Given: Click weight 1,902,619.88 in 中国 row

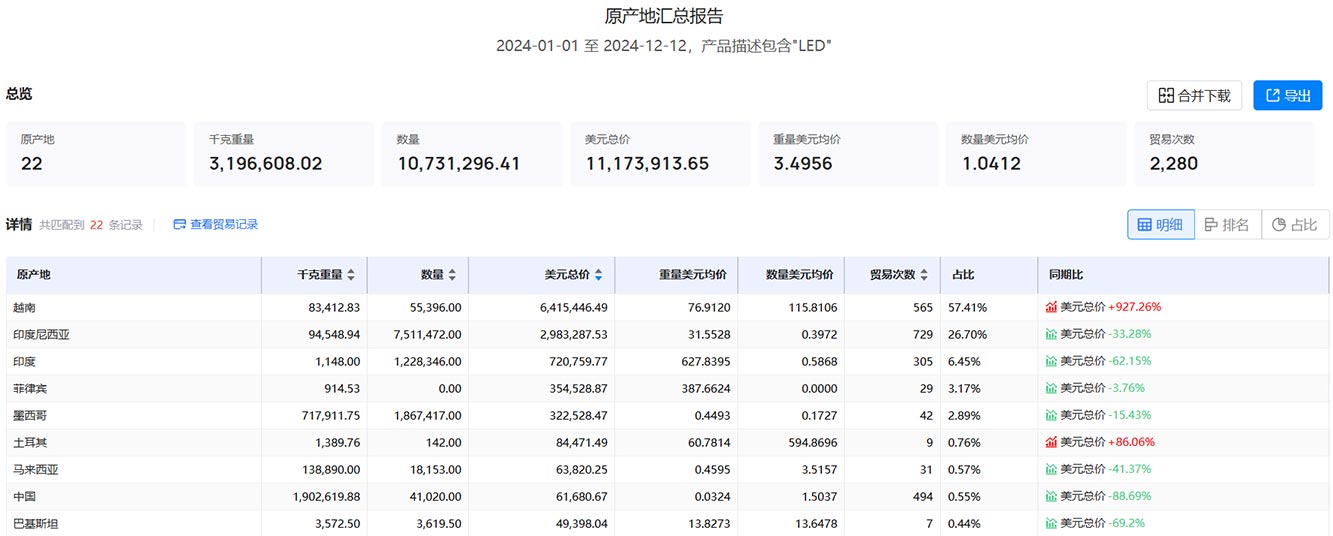Looking at the screenshot, I should (326, 496).
